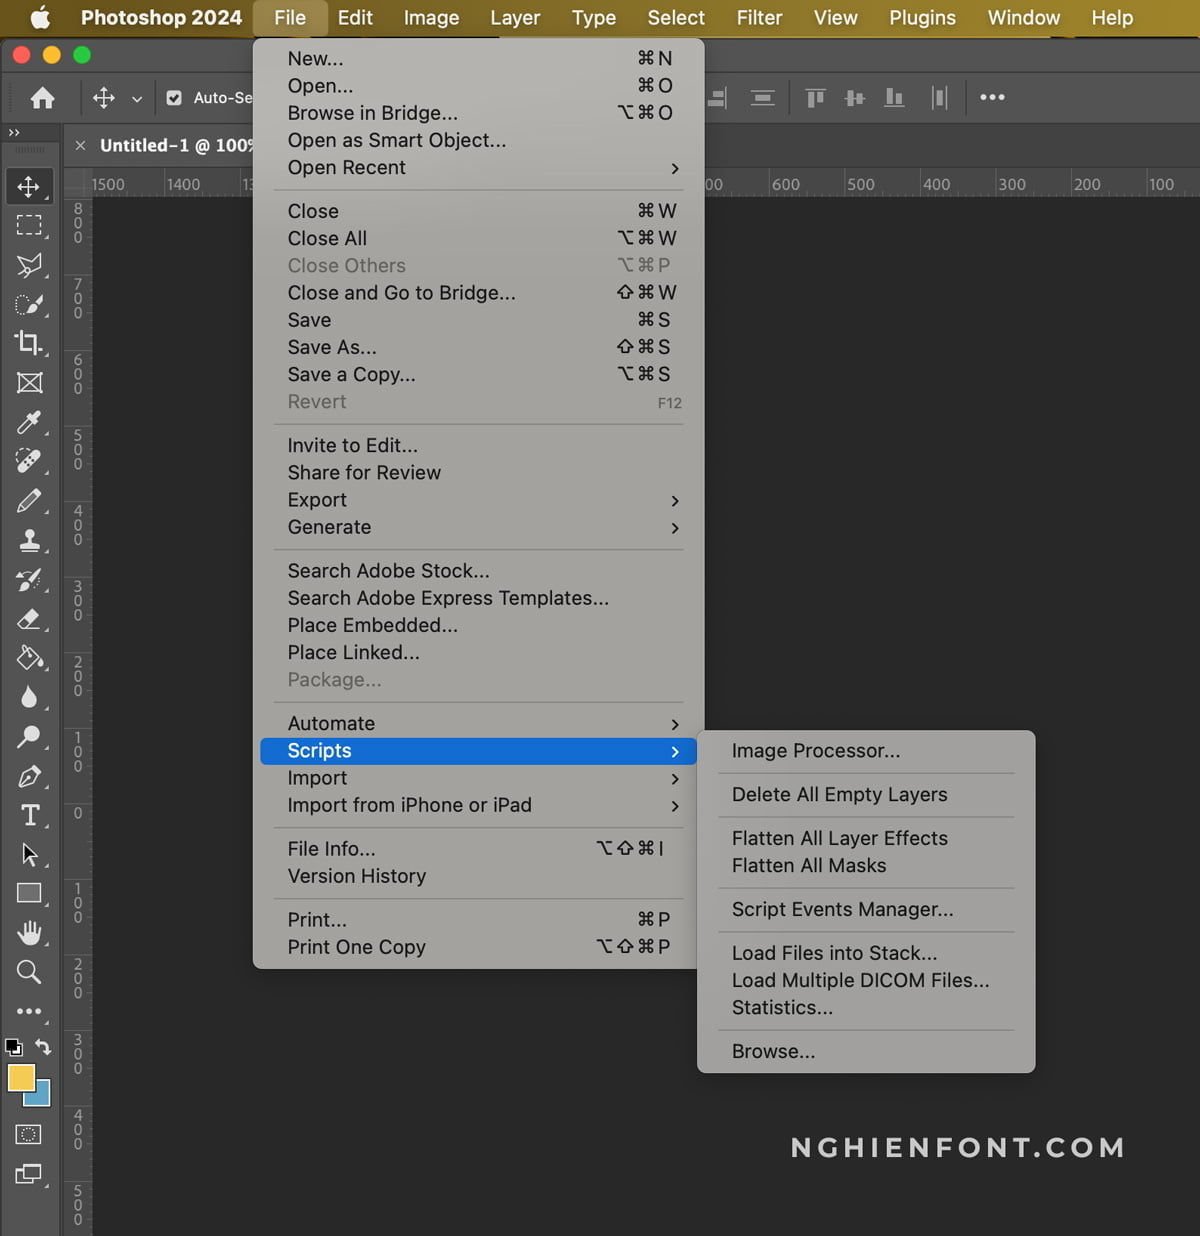Screen dimensions: 1200x1236
Task: Open the options bar's more options ellipsis
Action: click(x=992, y=97)
